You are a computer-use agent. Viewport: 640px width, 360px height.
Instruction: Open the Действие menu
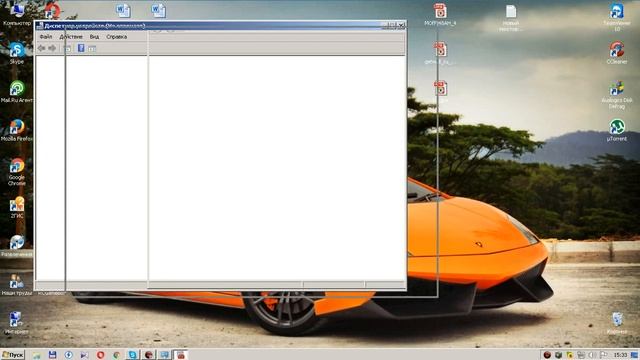pos(71,37)
